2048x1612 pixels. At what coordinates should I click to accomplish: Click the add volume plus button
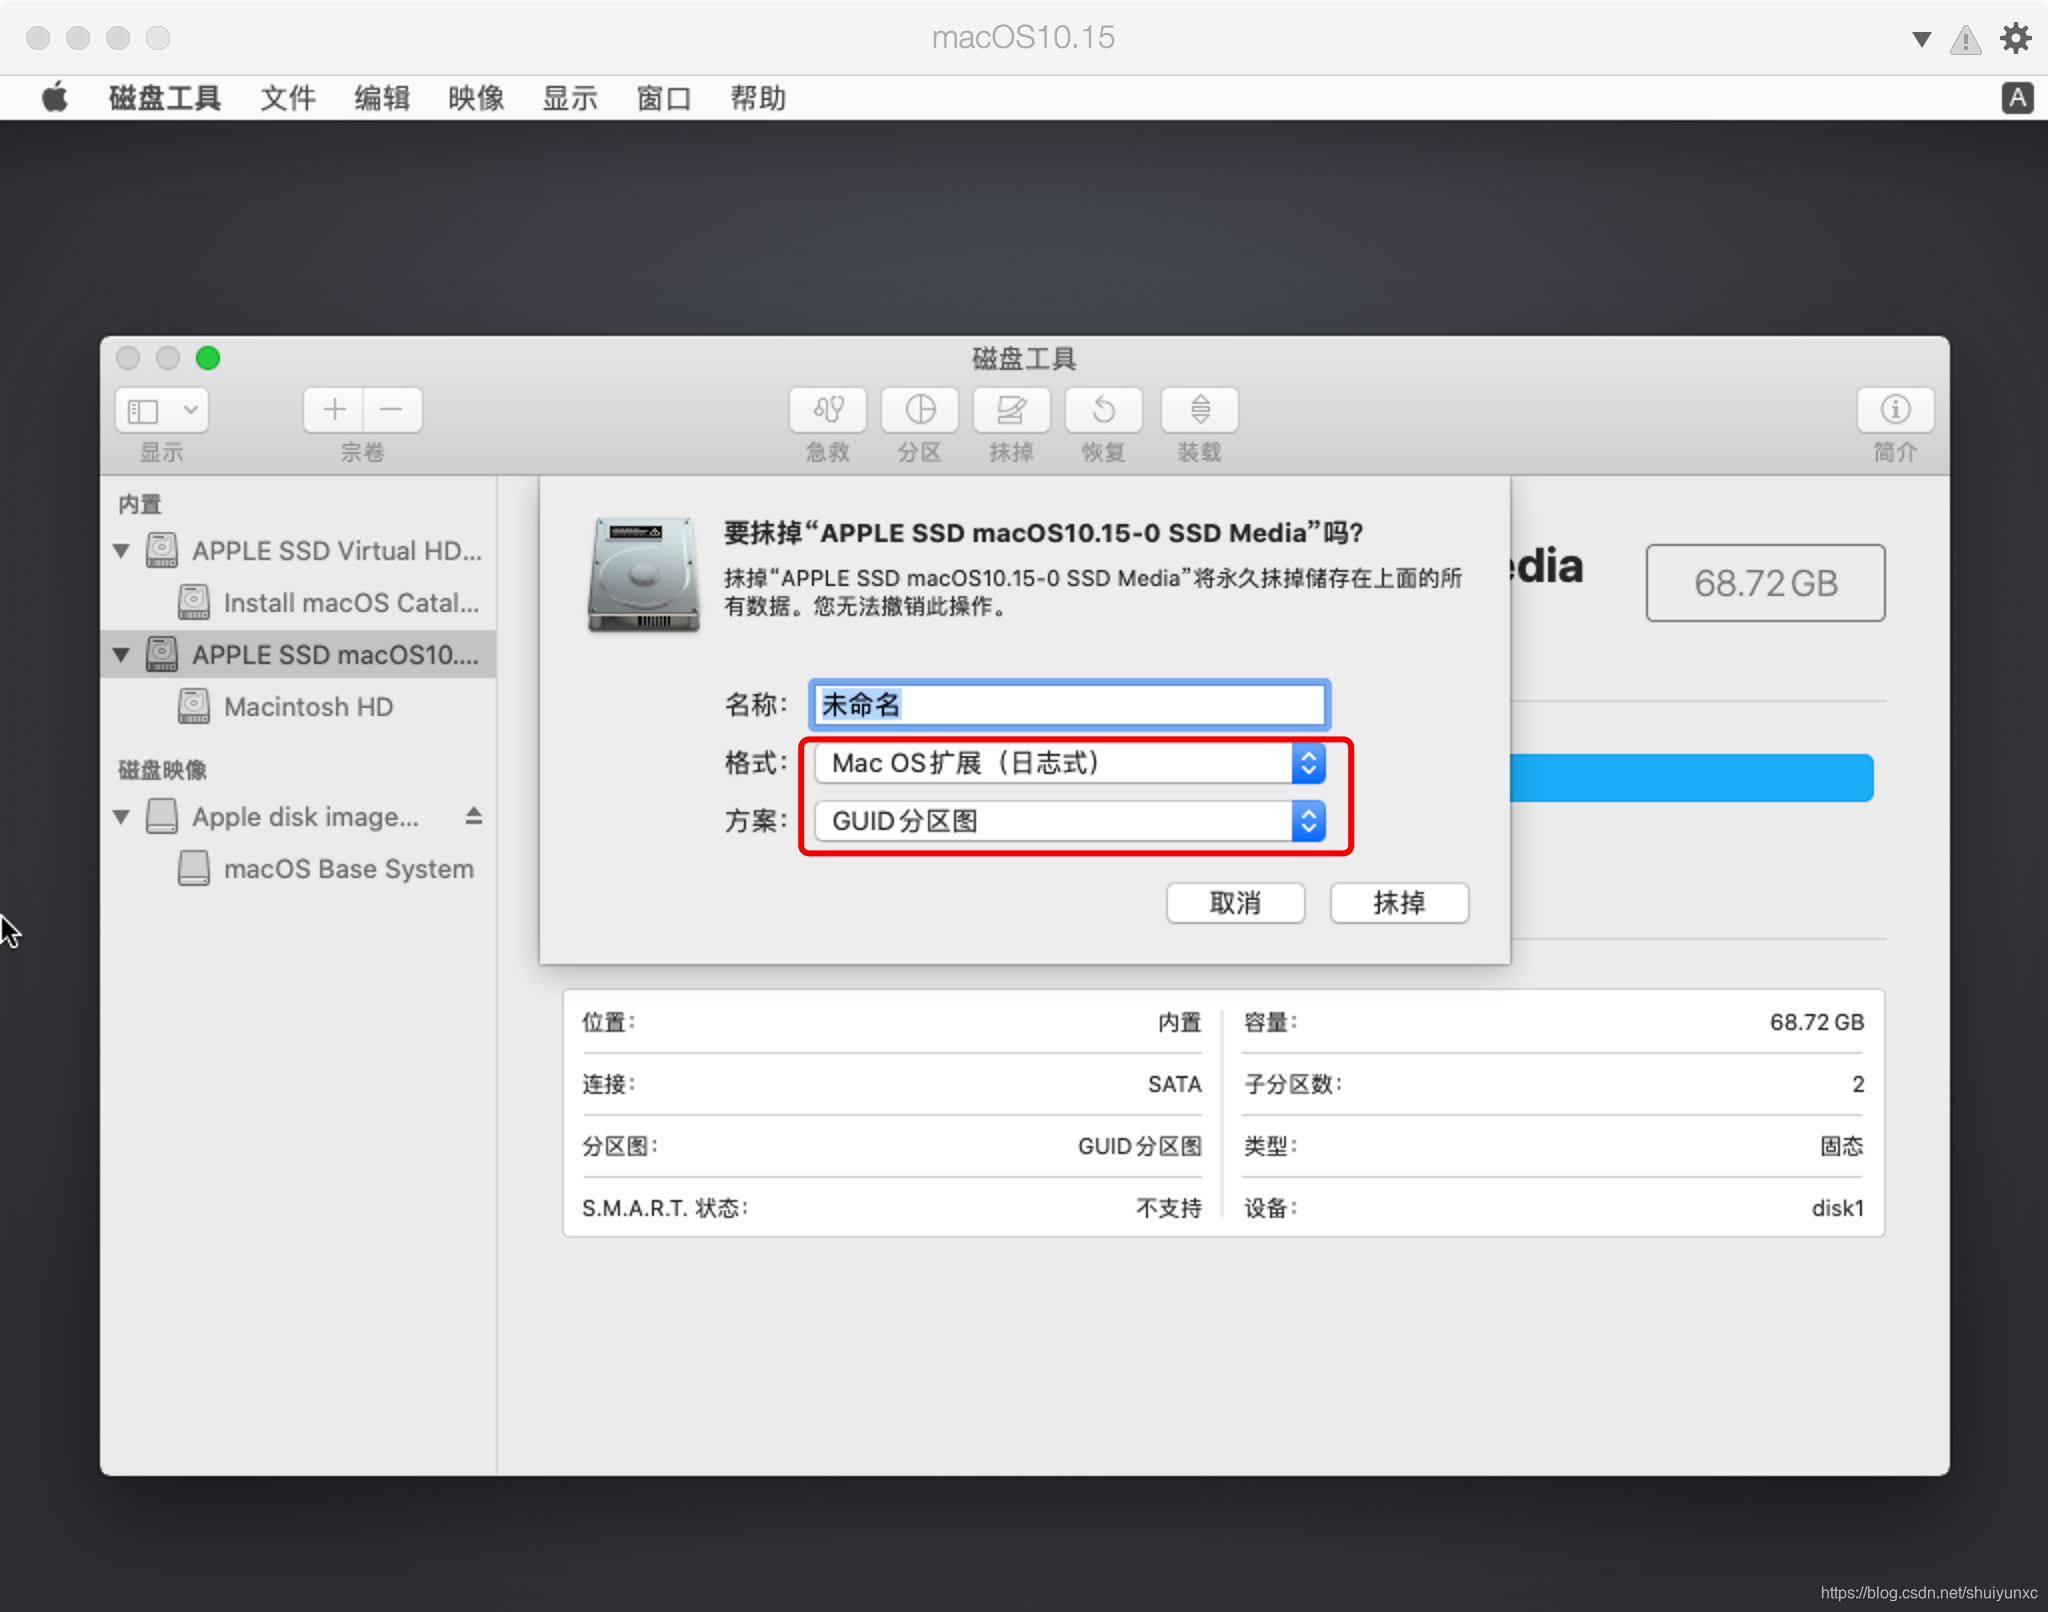(x=334, y=410)
